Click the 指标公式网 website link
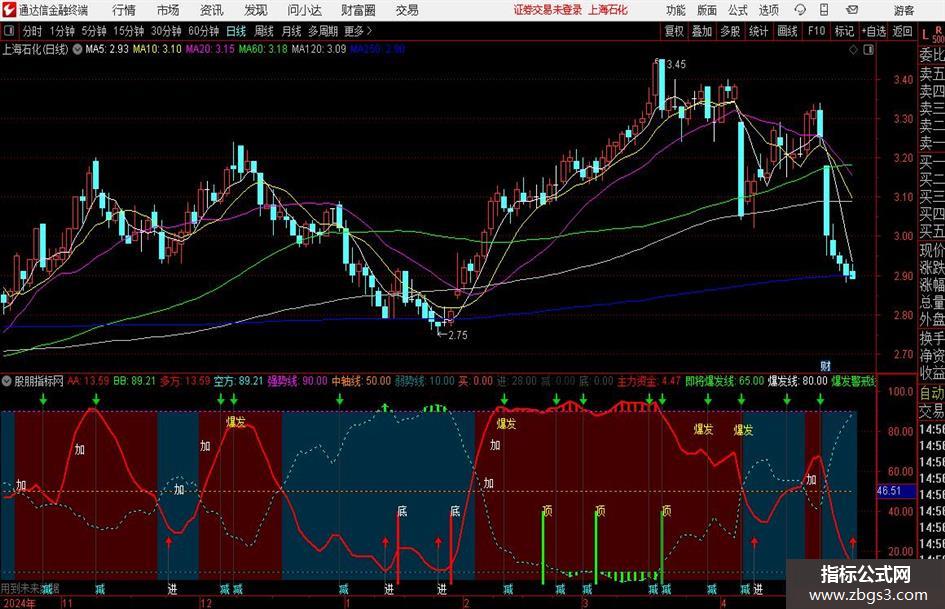The image size is (945, 609). tap(865, 573)
